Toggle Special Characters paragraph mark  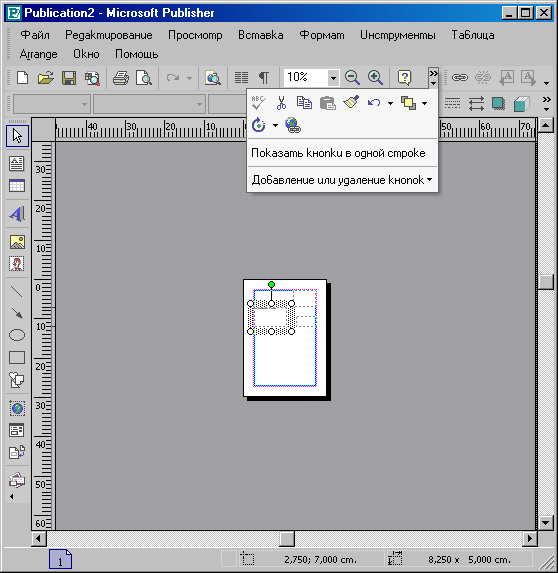[264, 77]
